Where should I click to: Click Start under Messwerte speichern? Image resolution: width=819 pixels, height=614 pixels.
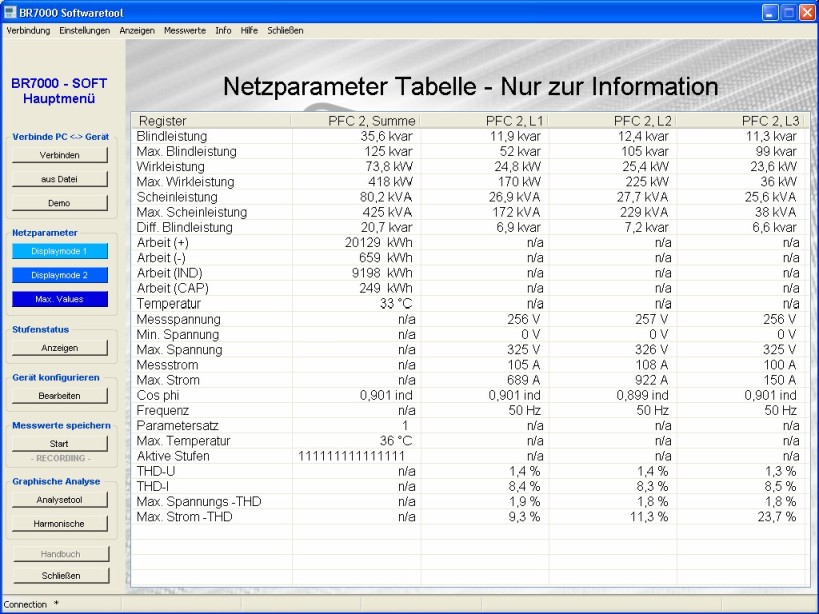tap(60, 444)
